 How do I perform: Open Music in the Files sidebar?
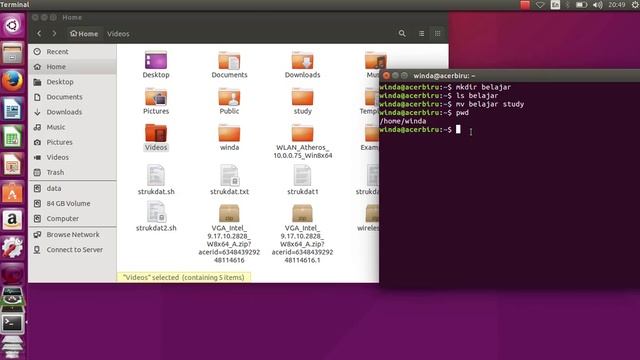pyautogui.click(x=73, y=127)
